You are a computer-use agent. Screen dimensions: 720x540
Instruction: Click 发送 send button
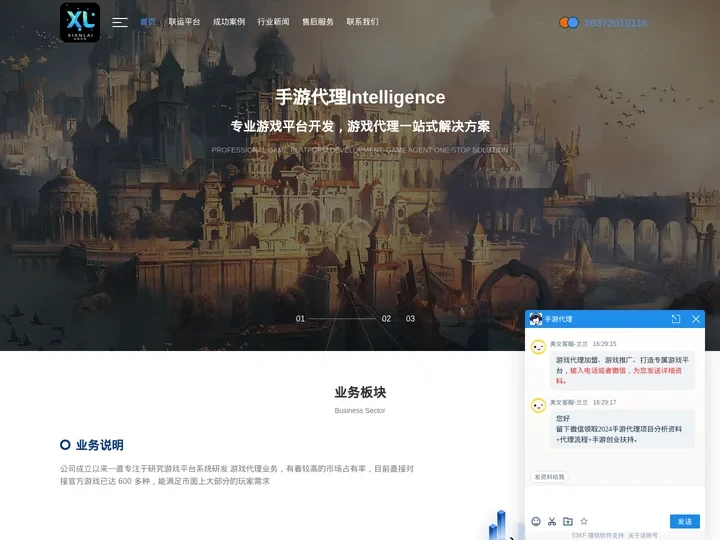(685, 521)
